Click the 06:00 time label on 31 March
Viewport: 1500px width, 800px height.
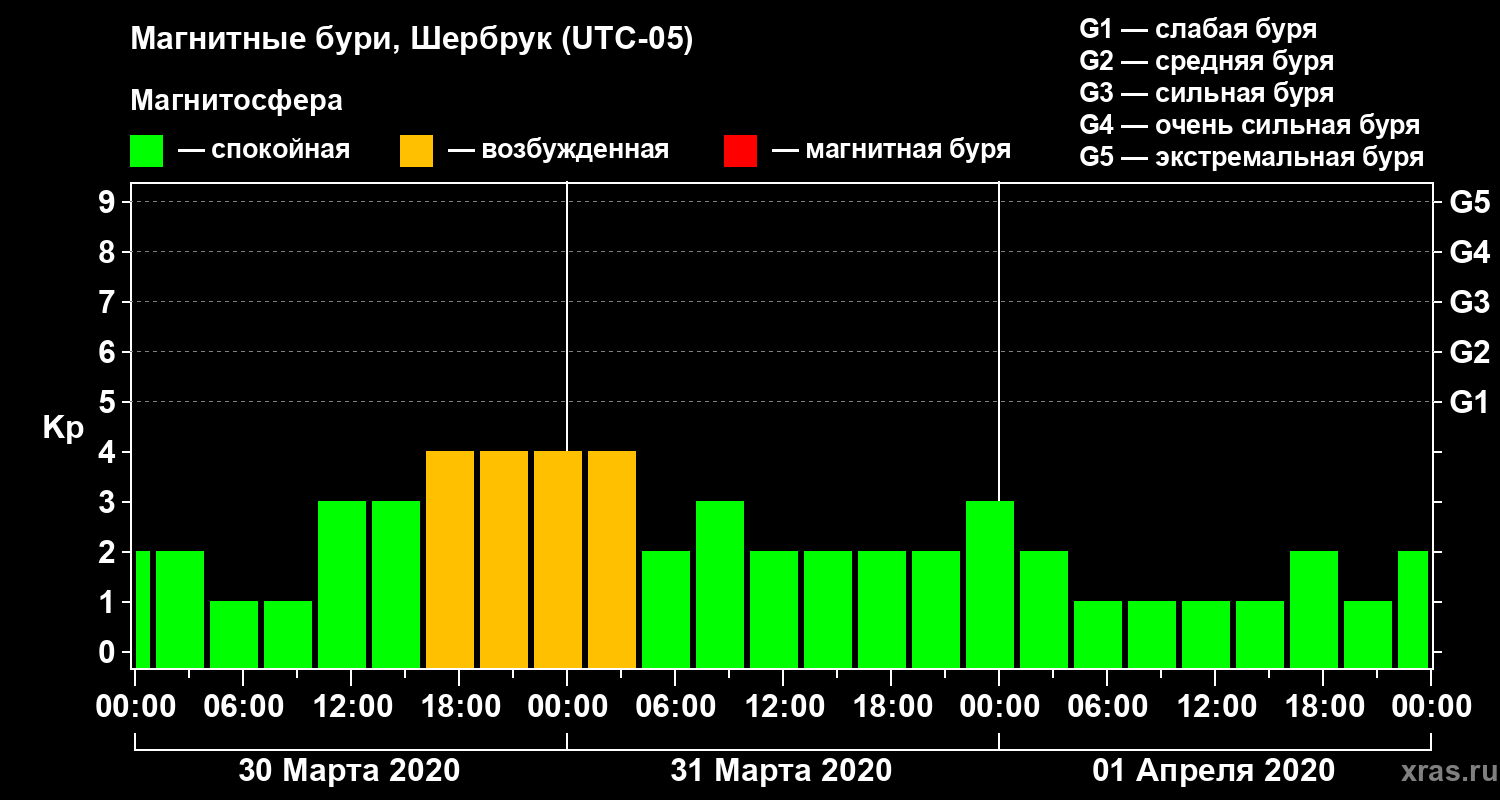click(x=675, y=706)
